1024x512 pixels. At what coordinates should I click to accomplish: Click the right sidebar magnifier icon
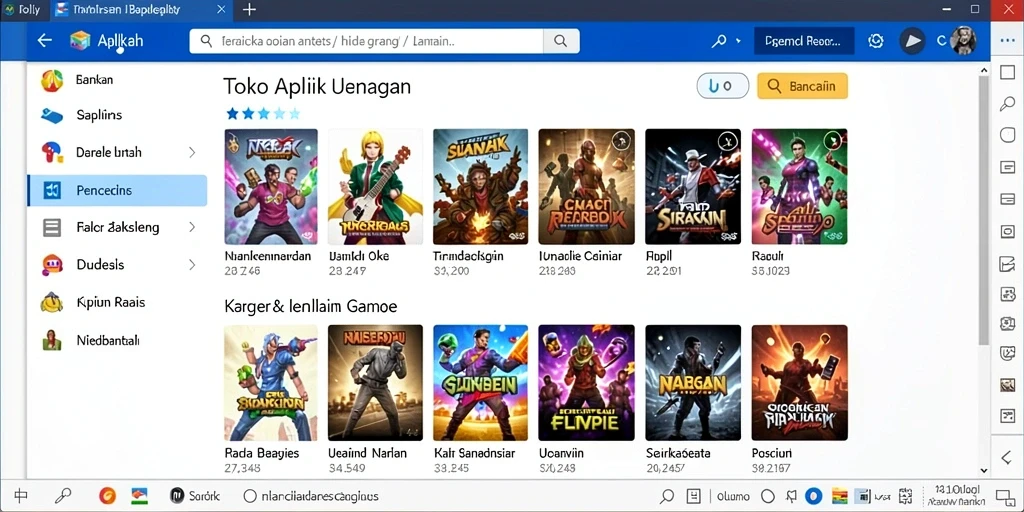[x=1007, y=104]
